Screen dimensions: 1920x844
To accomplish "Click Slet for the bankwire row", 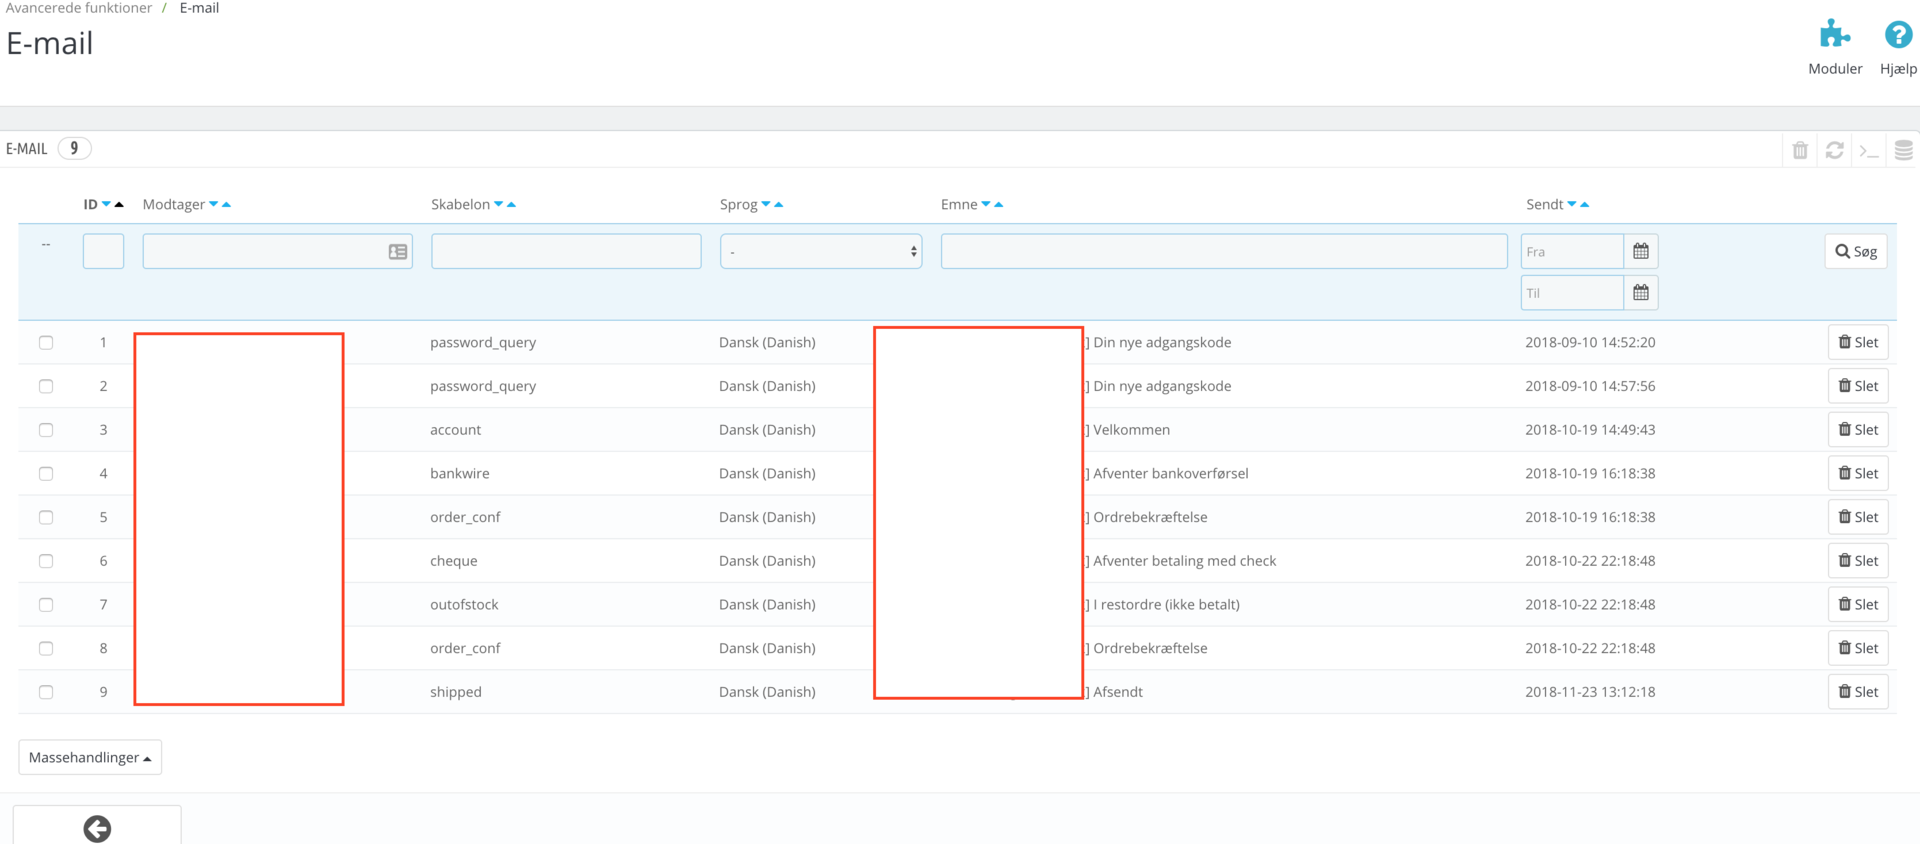I will click(1858, 473).
